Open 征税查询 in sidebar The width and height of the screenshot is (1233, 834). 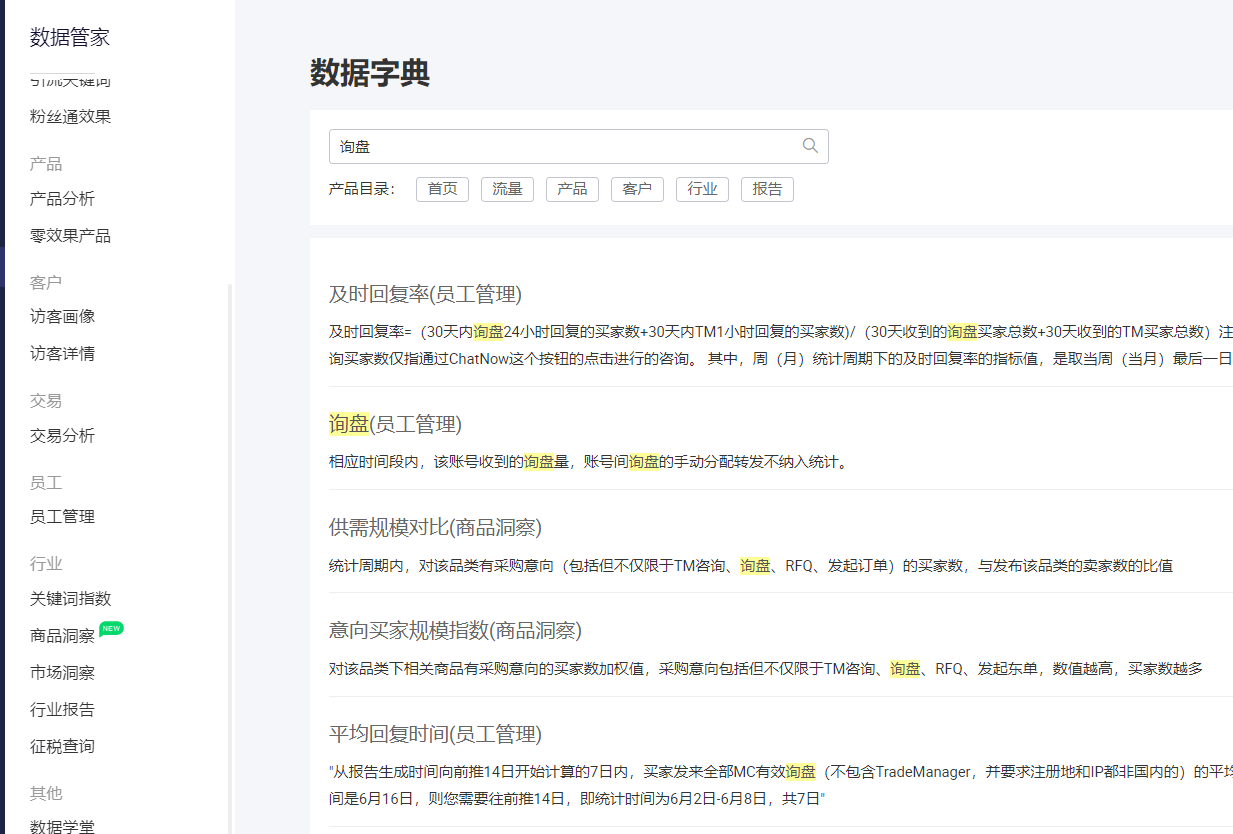click(62, 747)
